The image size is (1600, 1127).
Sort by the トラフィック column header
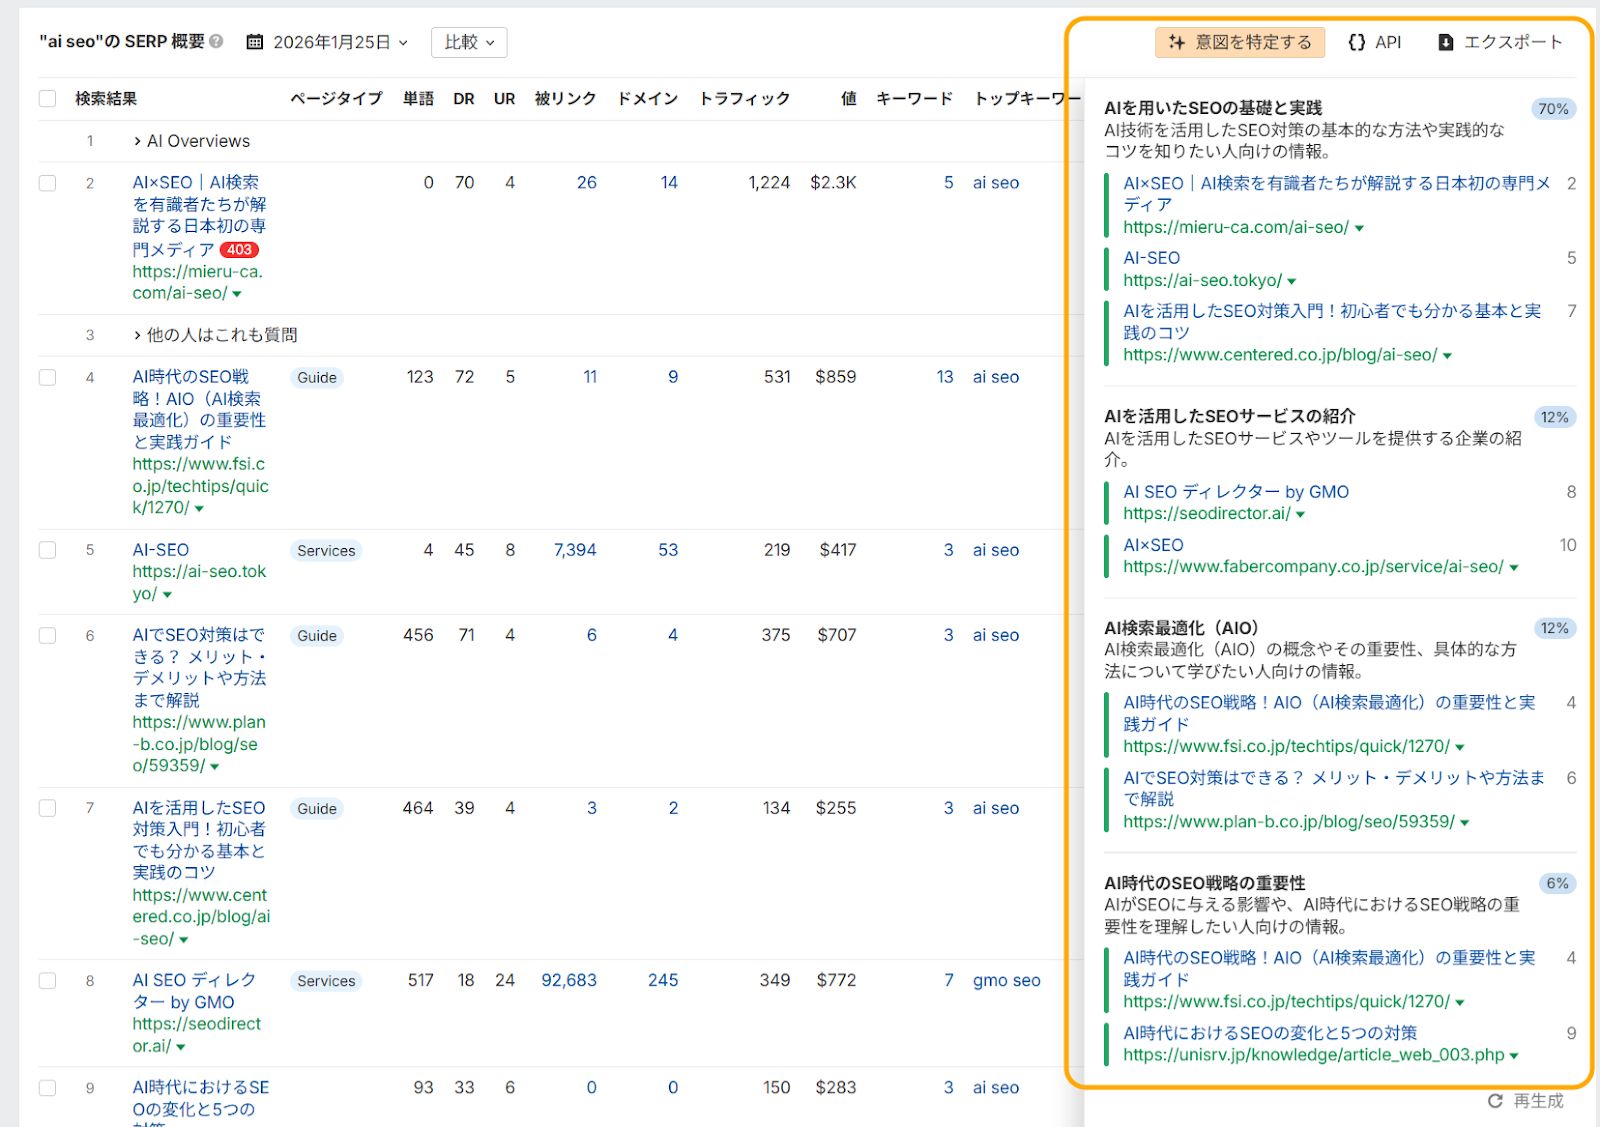pyautogui.click(x=744, y=98)
